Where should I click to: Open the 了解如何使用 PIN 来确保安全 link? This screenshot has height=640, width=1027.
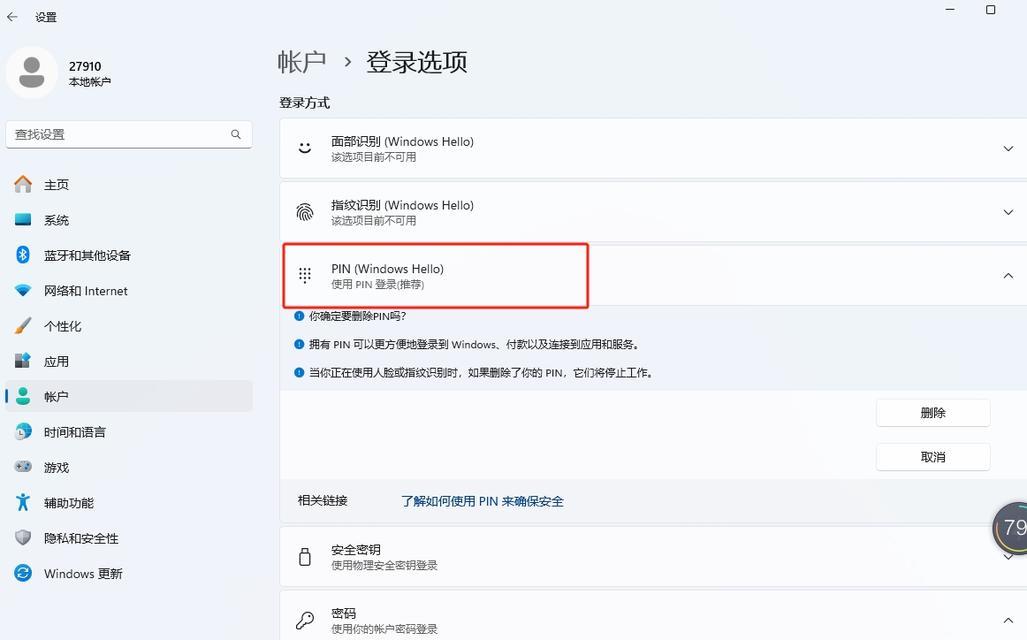(x=482, y=501)
